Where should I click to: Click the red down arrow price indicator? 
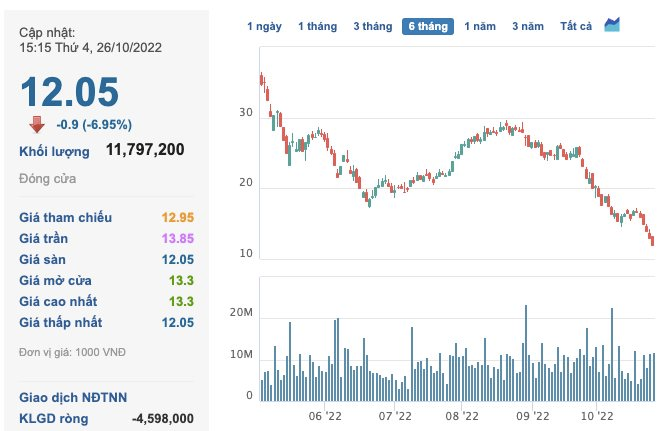(36, 124)
